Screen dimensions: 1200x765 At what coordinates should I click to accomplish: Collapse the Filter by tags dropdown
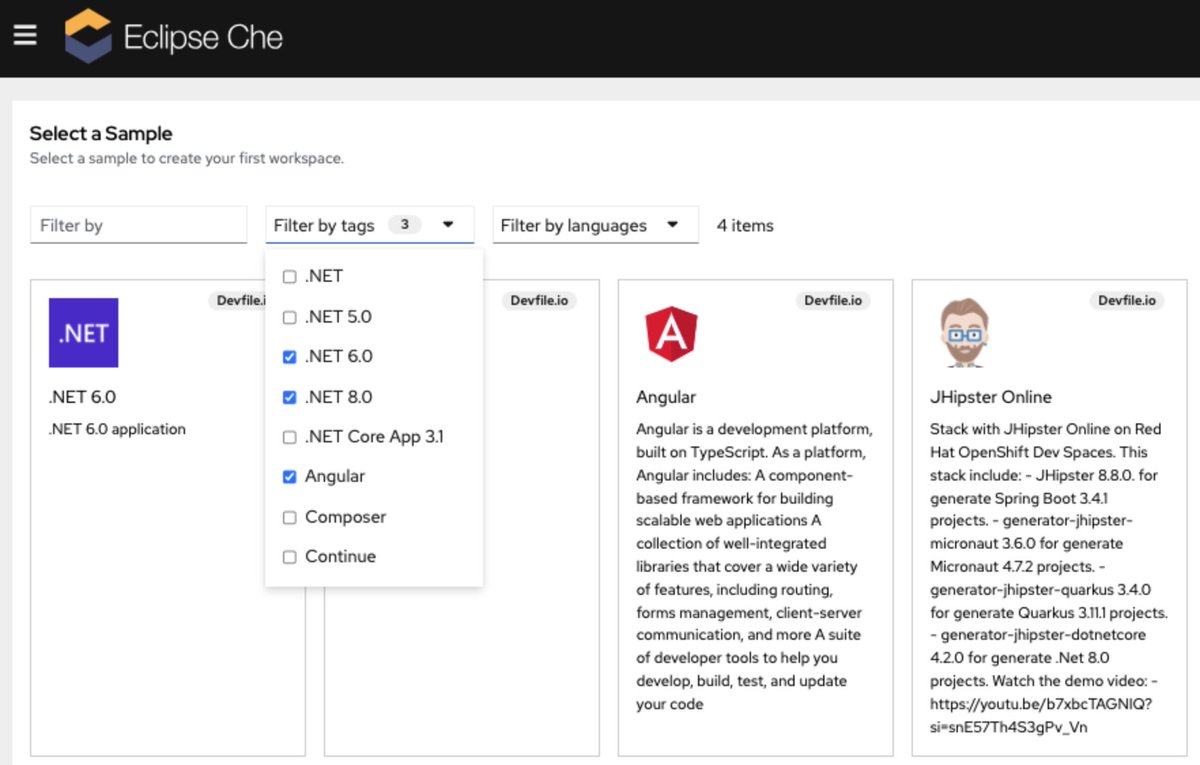click(370, 225)
